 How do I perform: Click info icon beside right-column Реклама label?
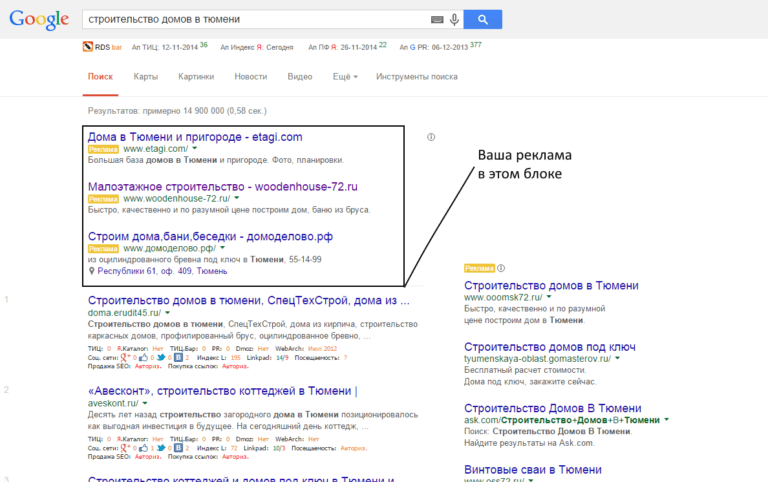tap(501, 268)
